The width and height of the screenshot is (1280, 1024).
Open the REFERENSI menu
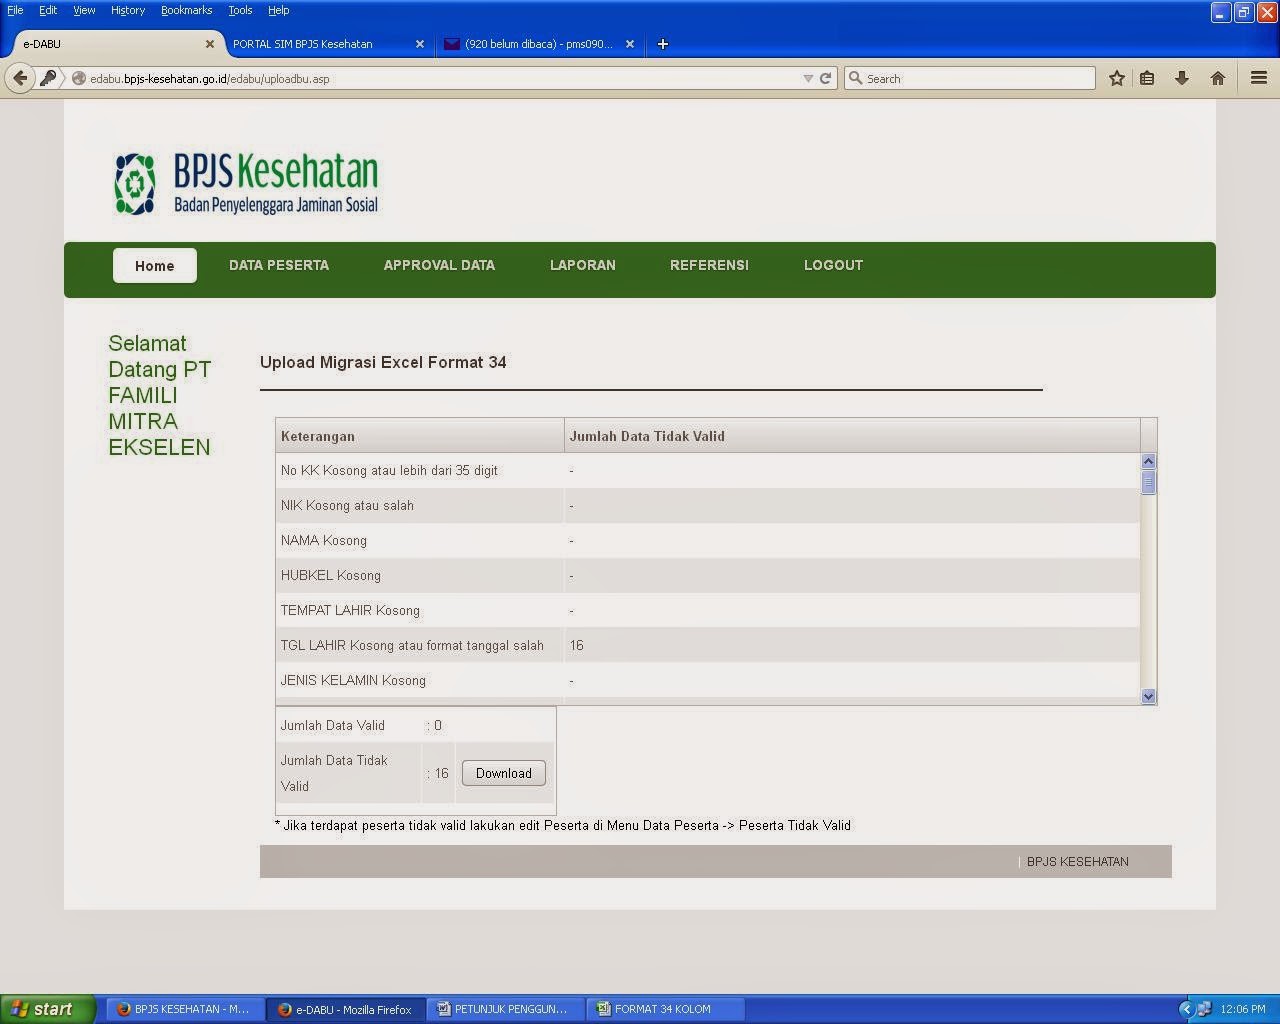(x=709, y=265)
